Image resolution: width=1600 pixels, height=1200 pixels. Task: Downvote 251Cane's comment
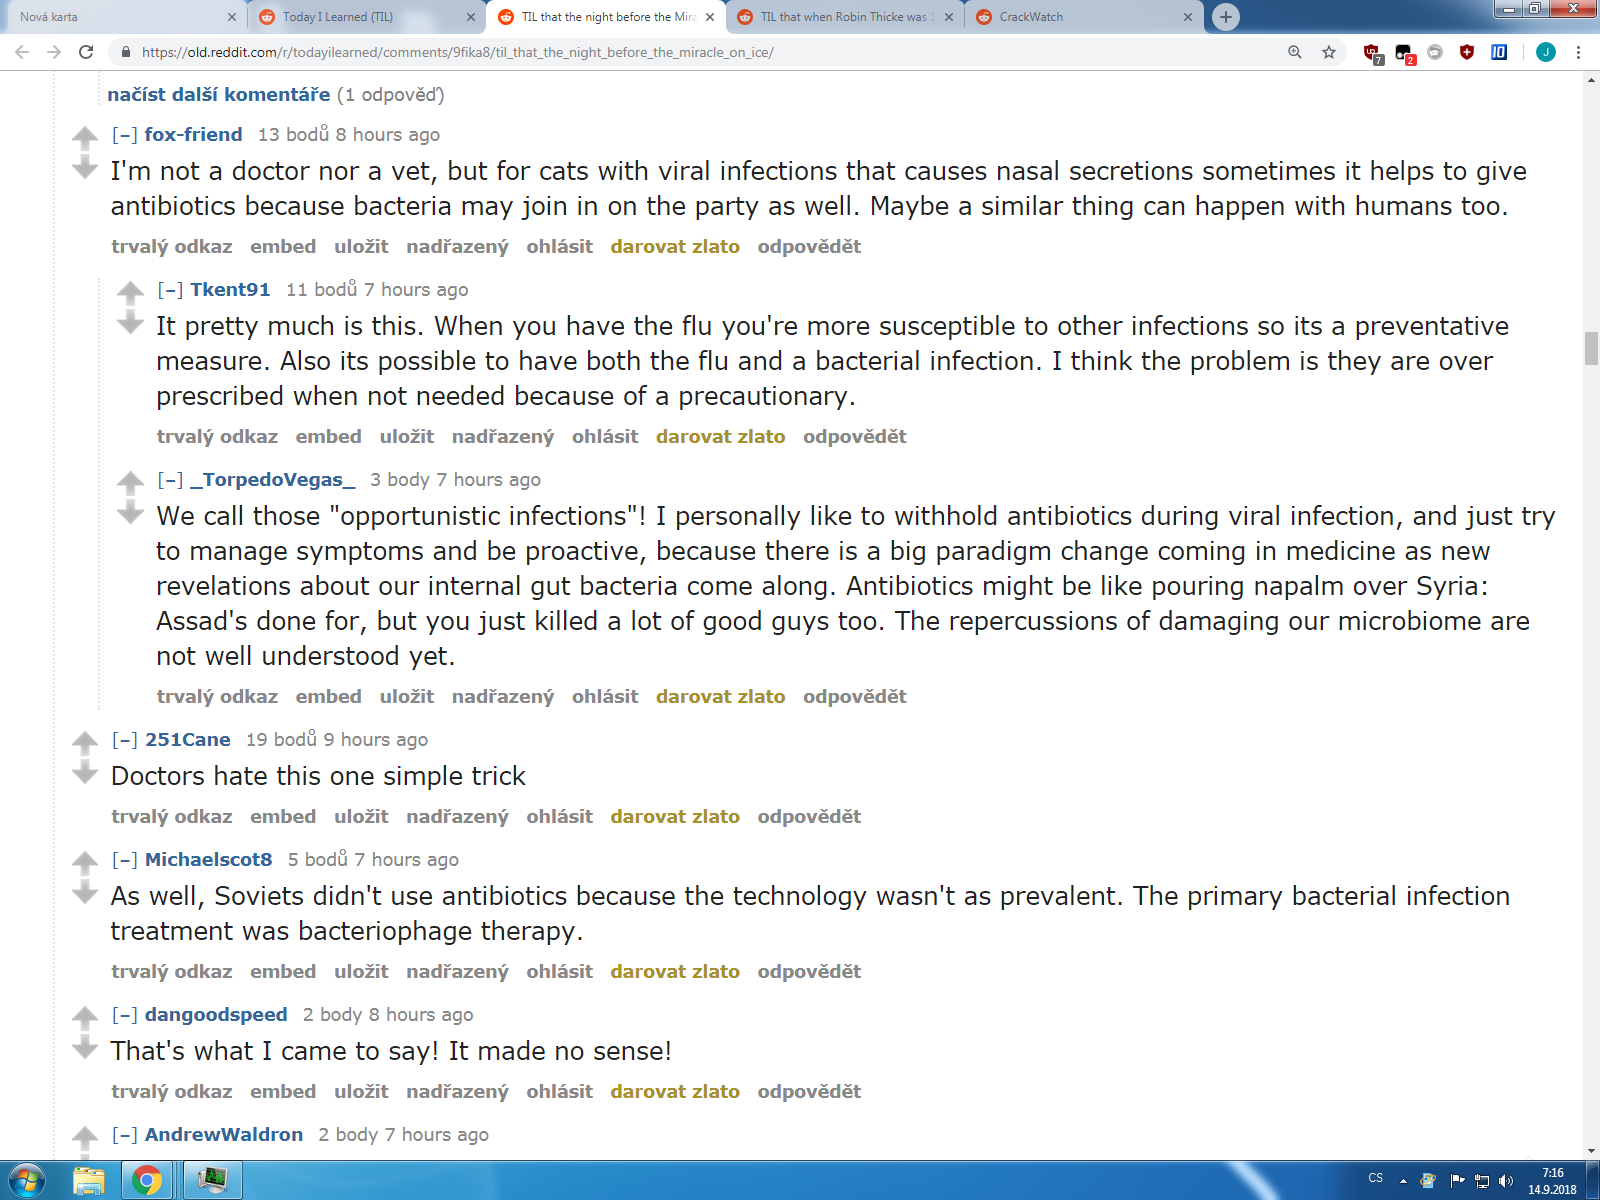(85, 772)
